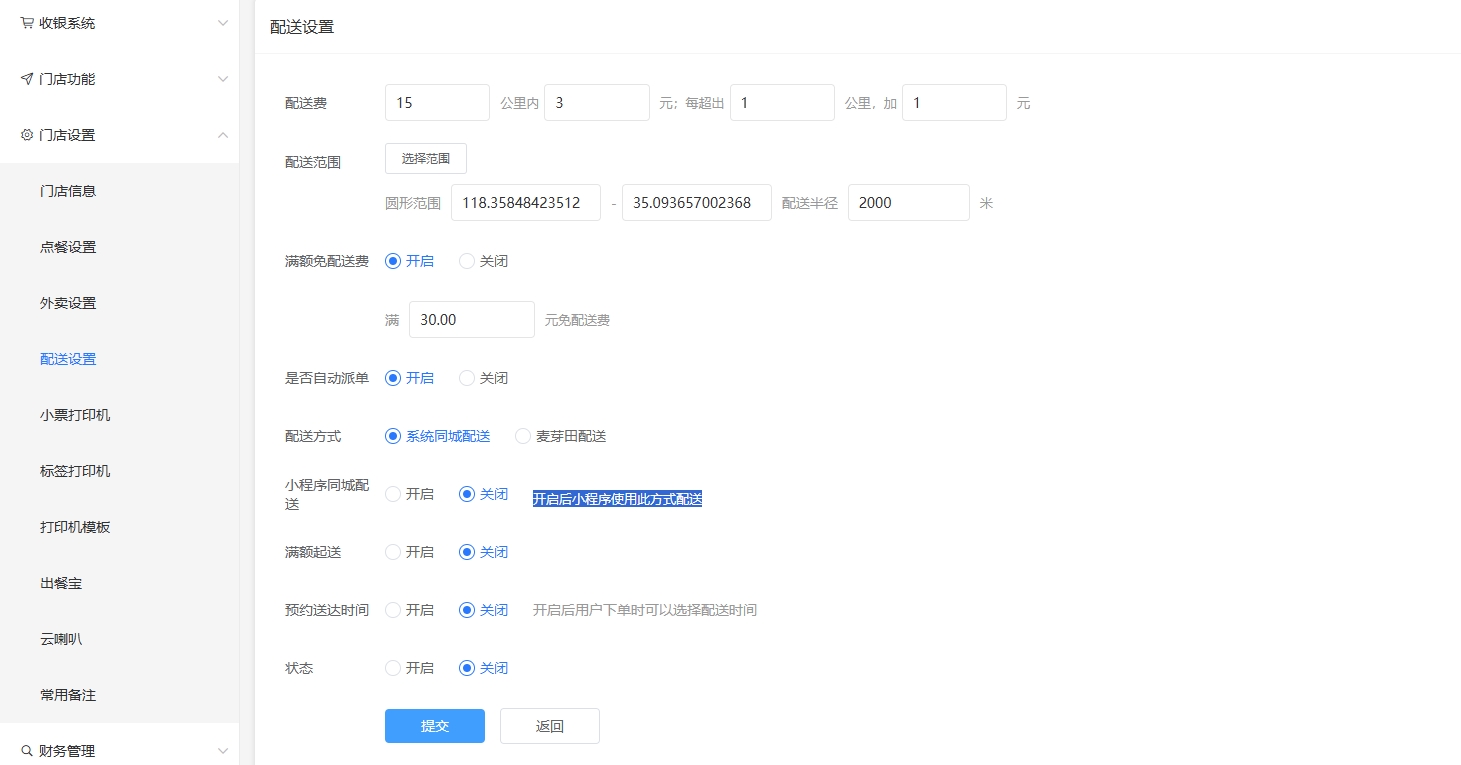1461x765 pixels.
Task: Enable 开启 for 小程序同城配送
Action: [393, 494]
